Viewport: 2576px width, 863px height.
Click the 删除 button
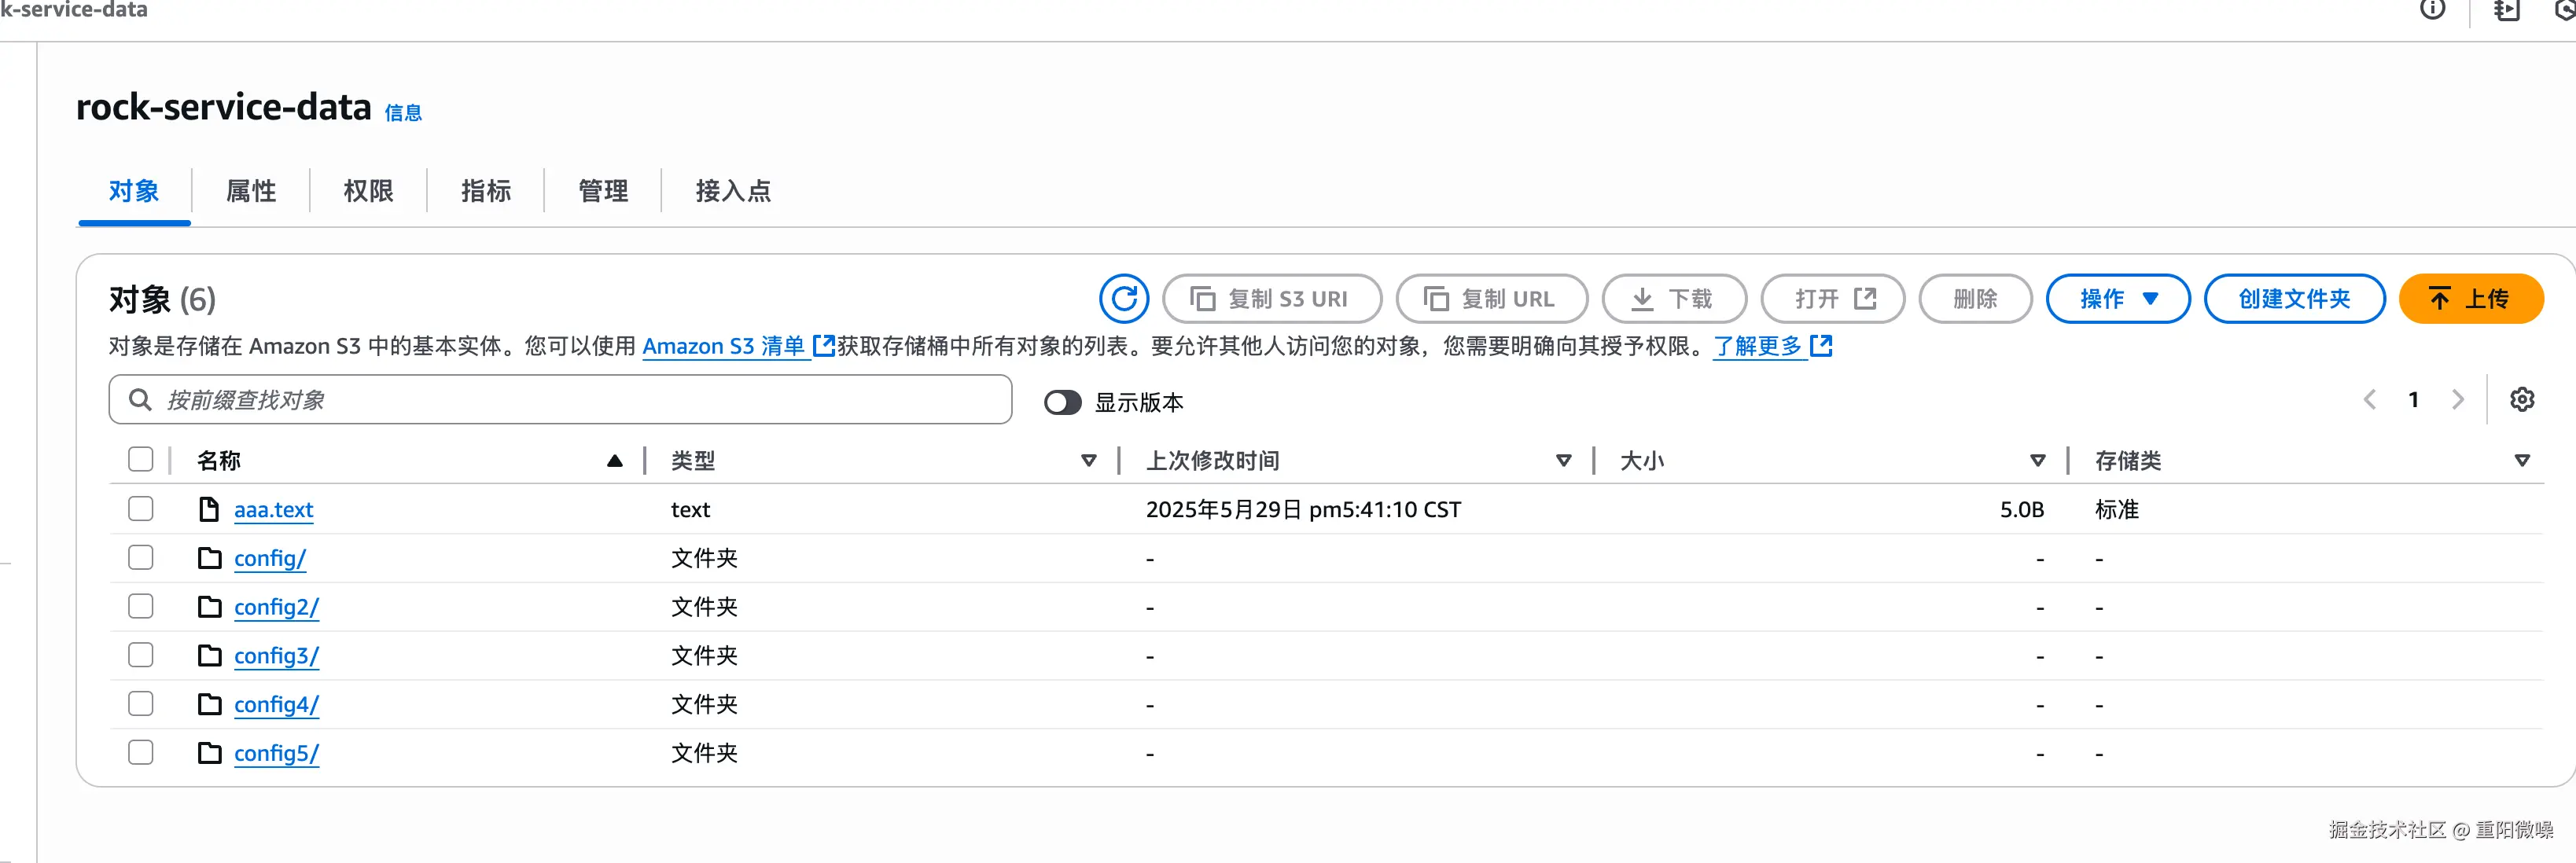[x=1975, y=299]
